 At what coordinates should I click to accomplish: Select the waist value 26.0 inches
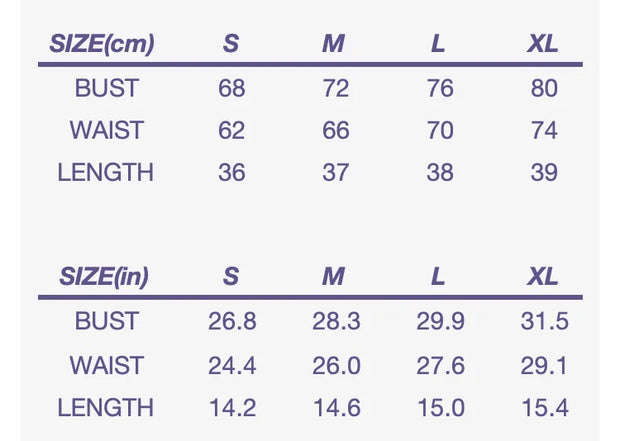[x=336, y=365]
